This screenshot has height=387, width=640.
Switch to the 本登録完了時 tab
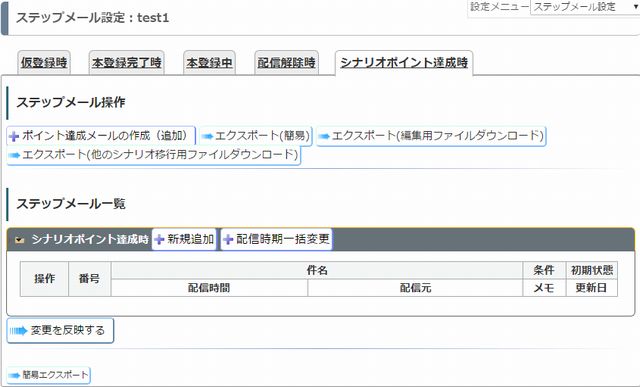127,62
